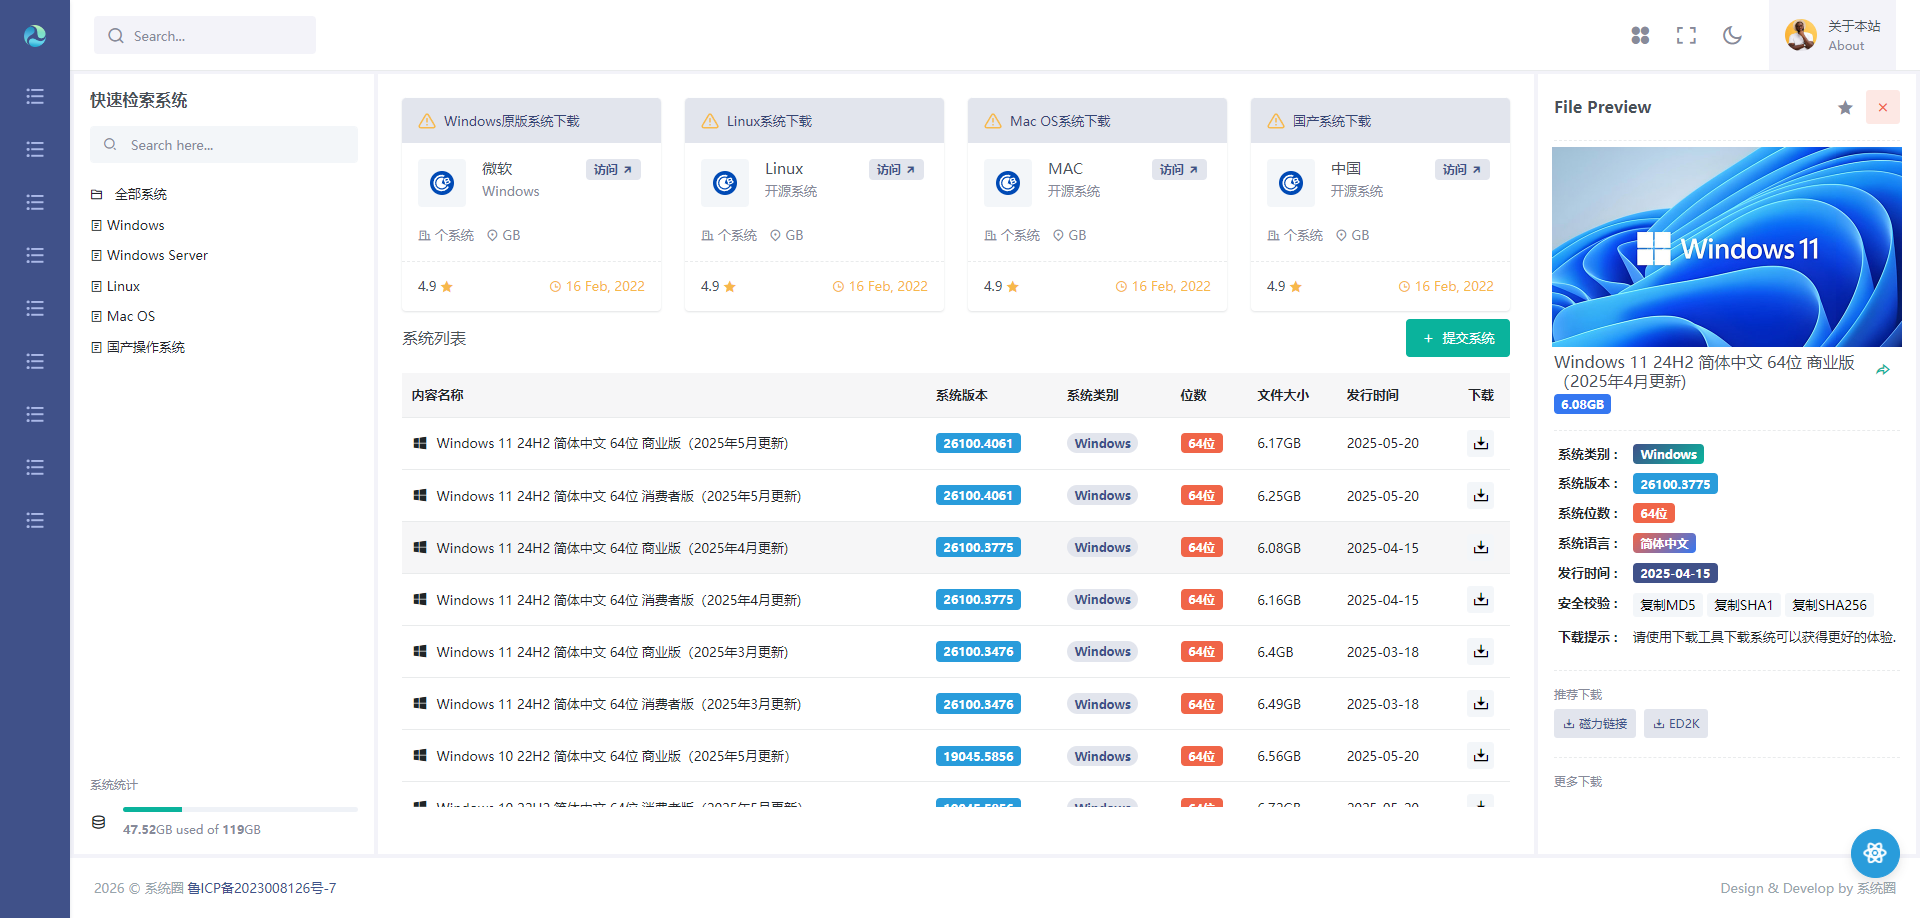Open the apps grid icon in header
This screenshot has height=918, width=1920.
click(x=1640, y=35)
